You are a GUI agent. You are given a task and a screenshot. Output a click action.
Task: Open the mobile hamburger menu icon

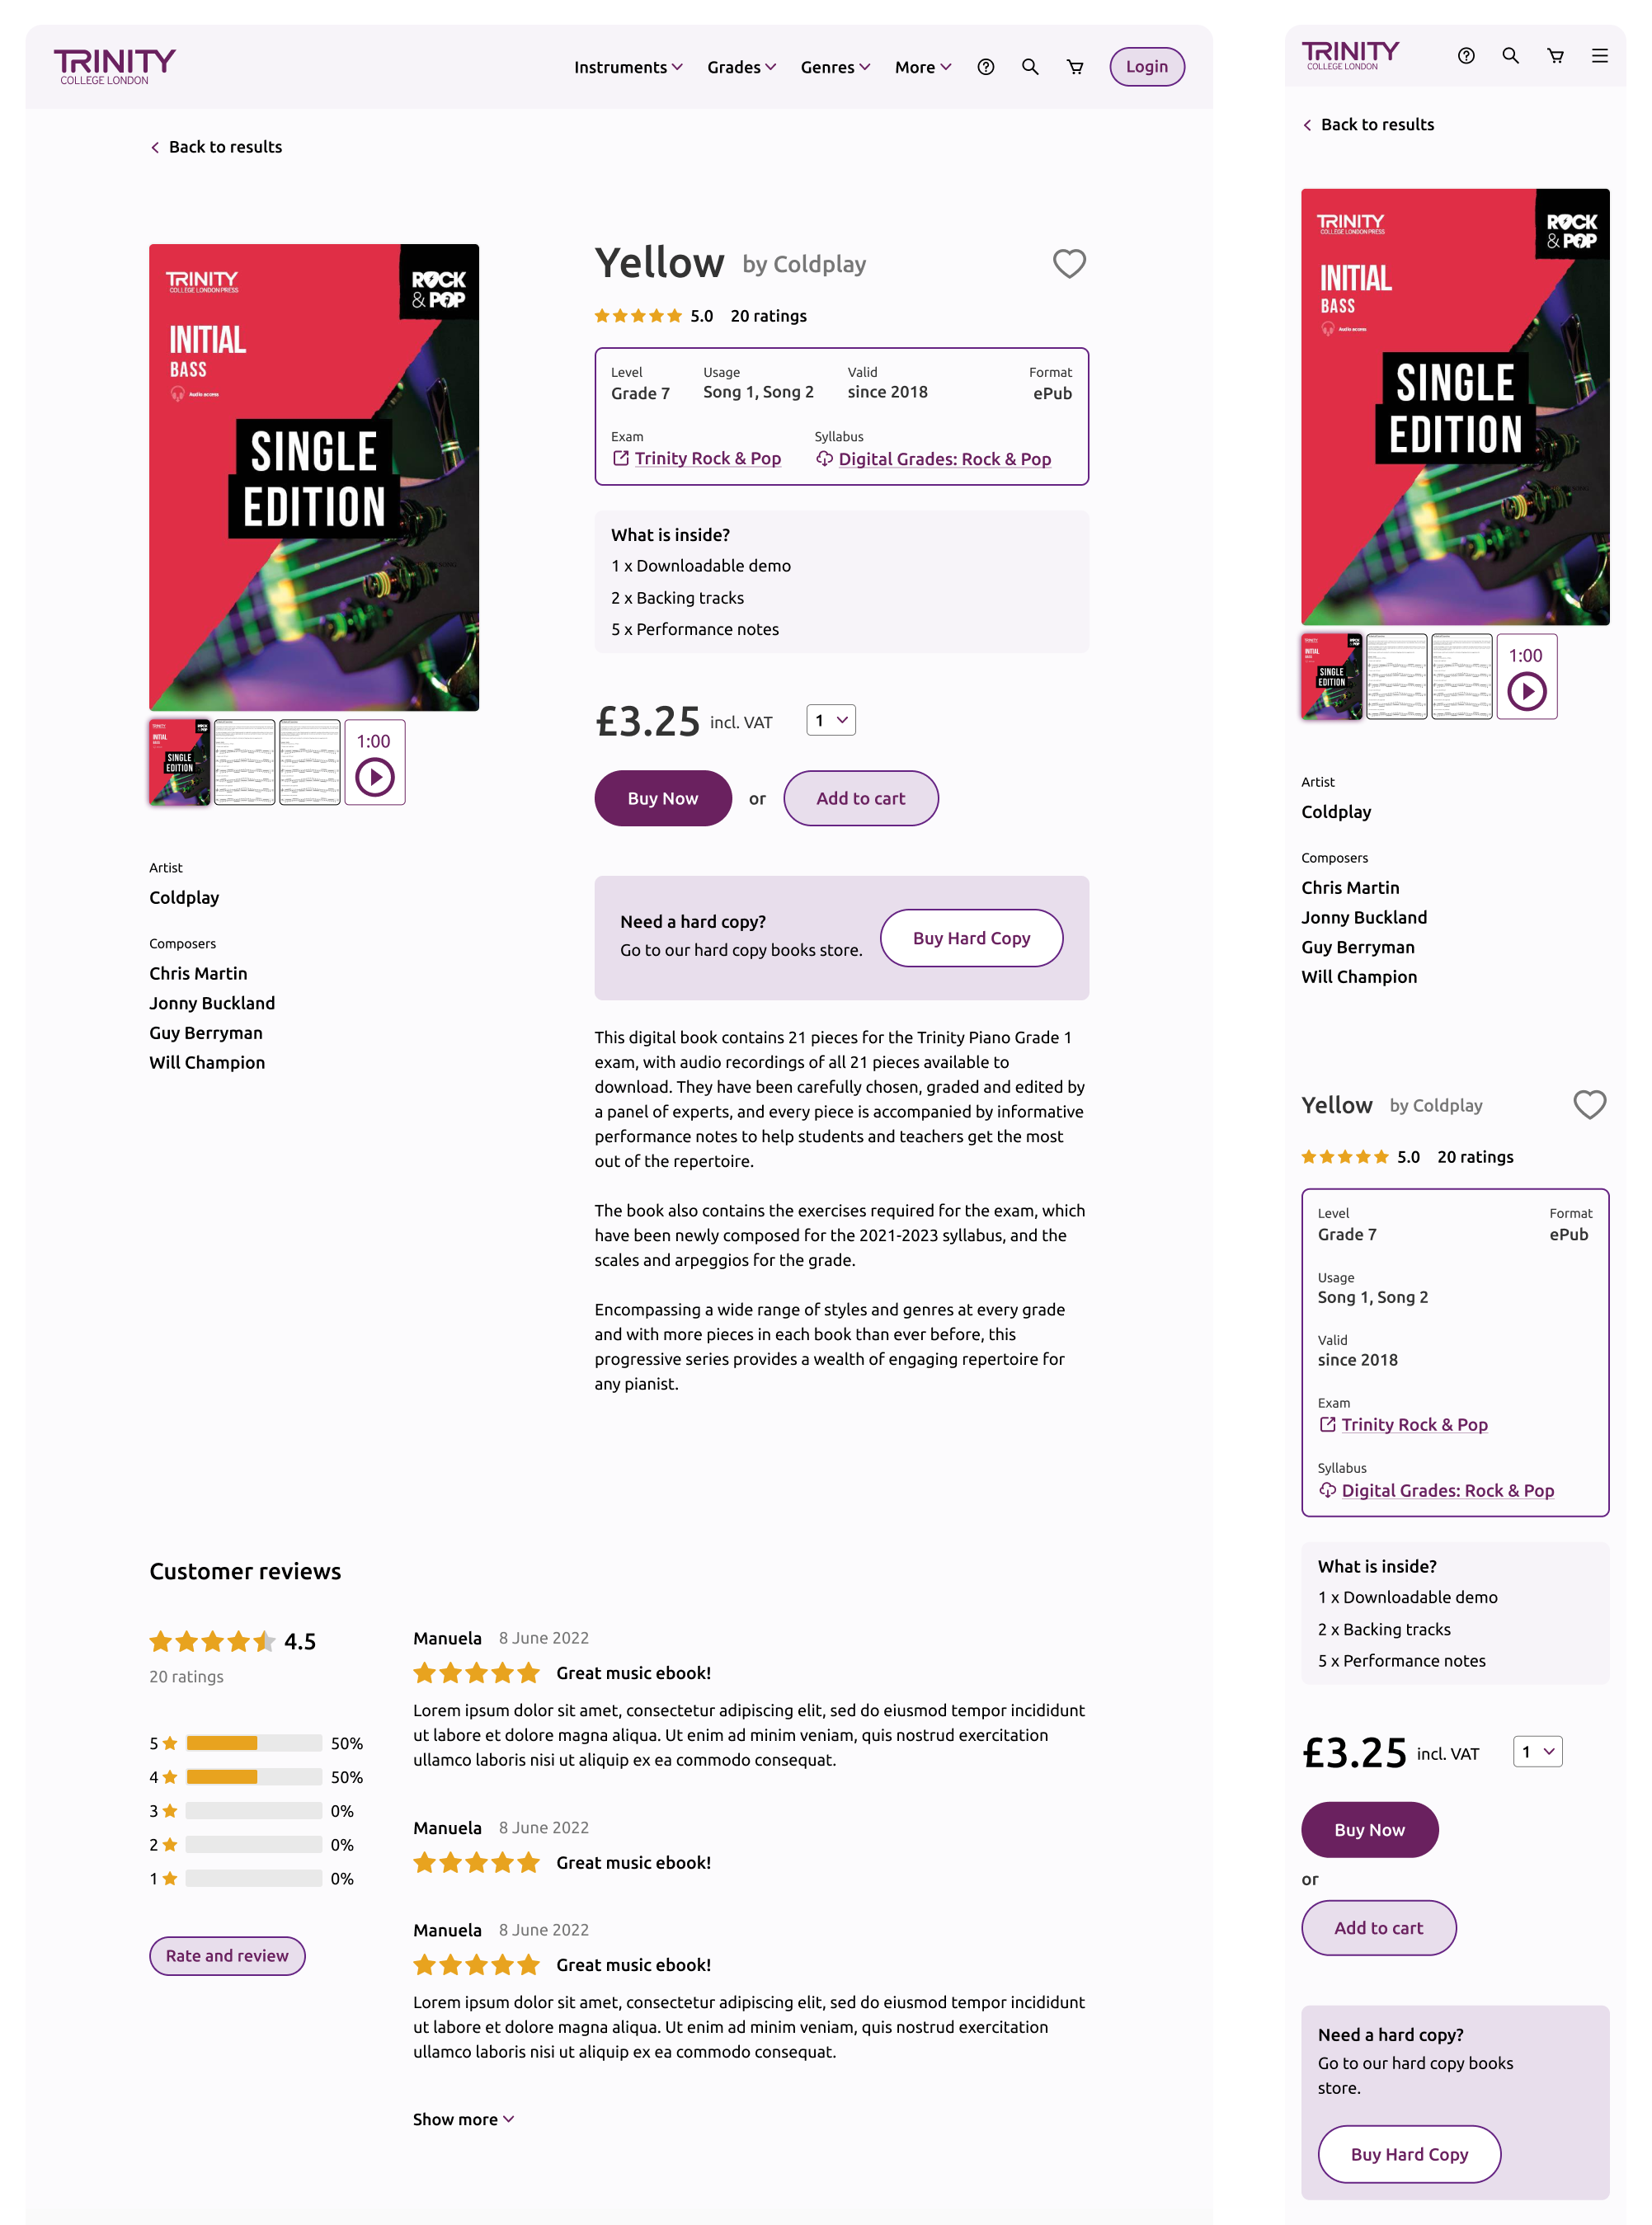[1600, 56]
